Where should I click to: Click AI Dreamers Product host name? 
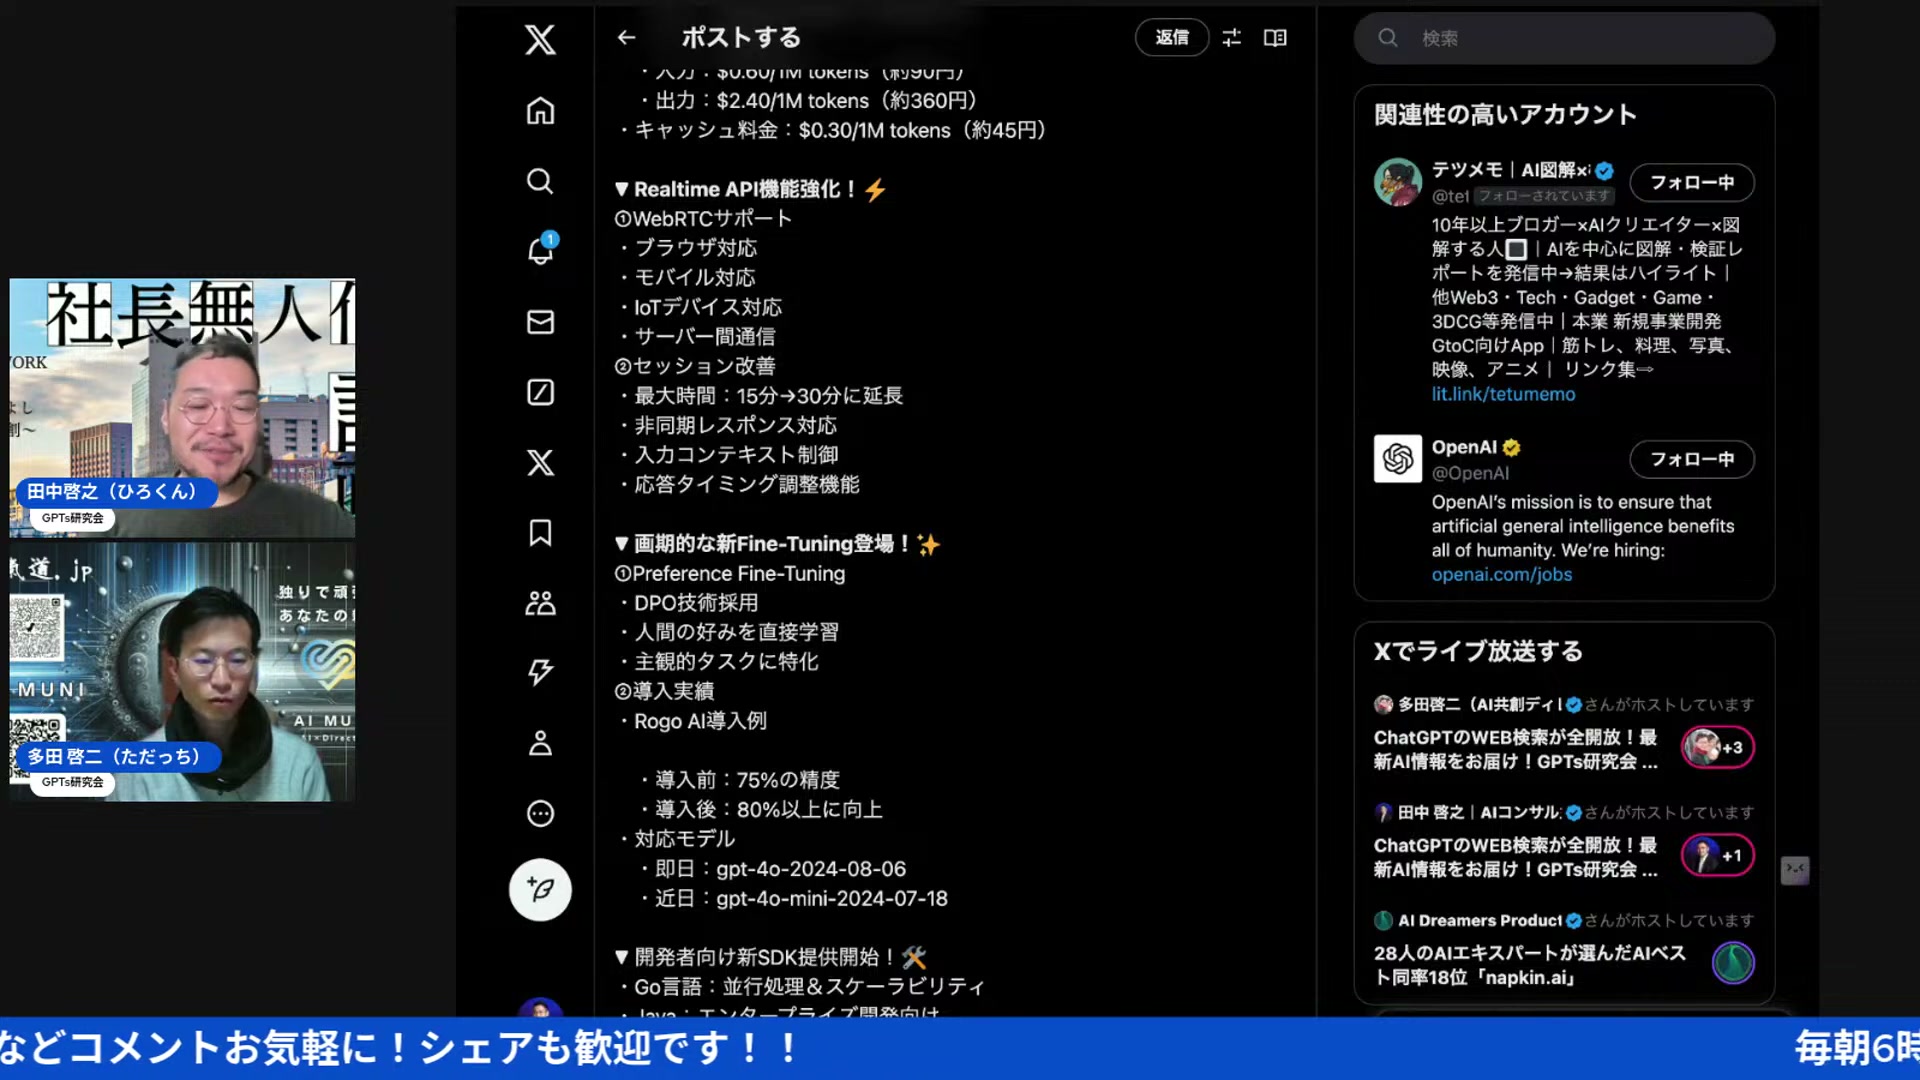(1480, 920)
